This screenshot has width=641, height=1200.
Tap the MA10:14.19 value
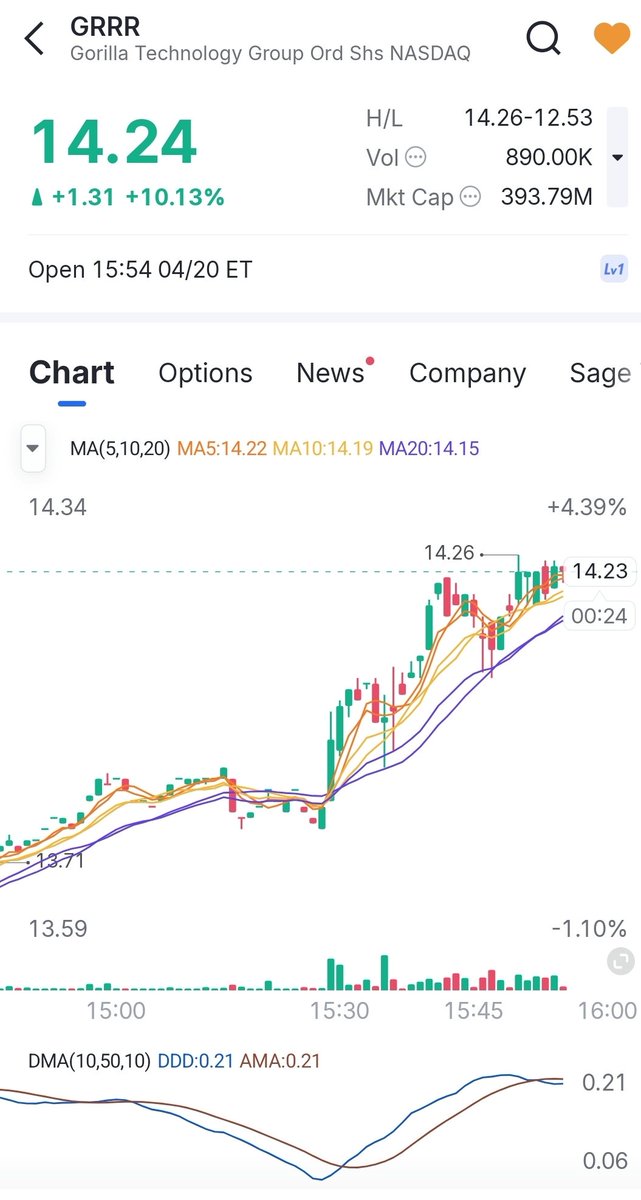click(322, 449)
